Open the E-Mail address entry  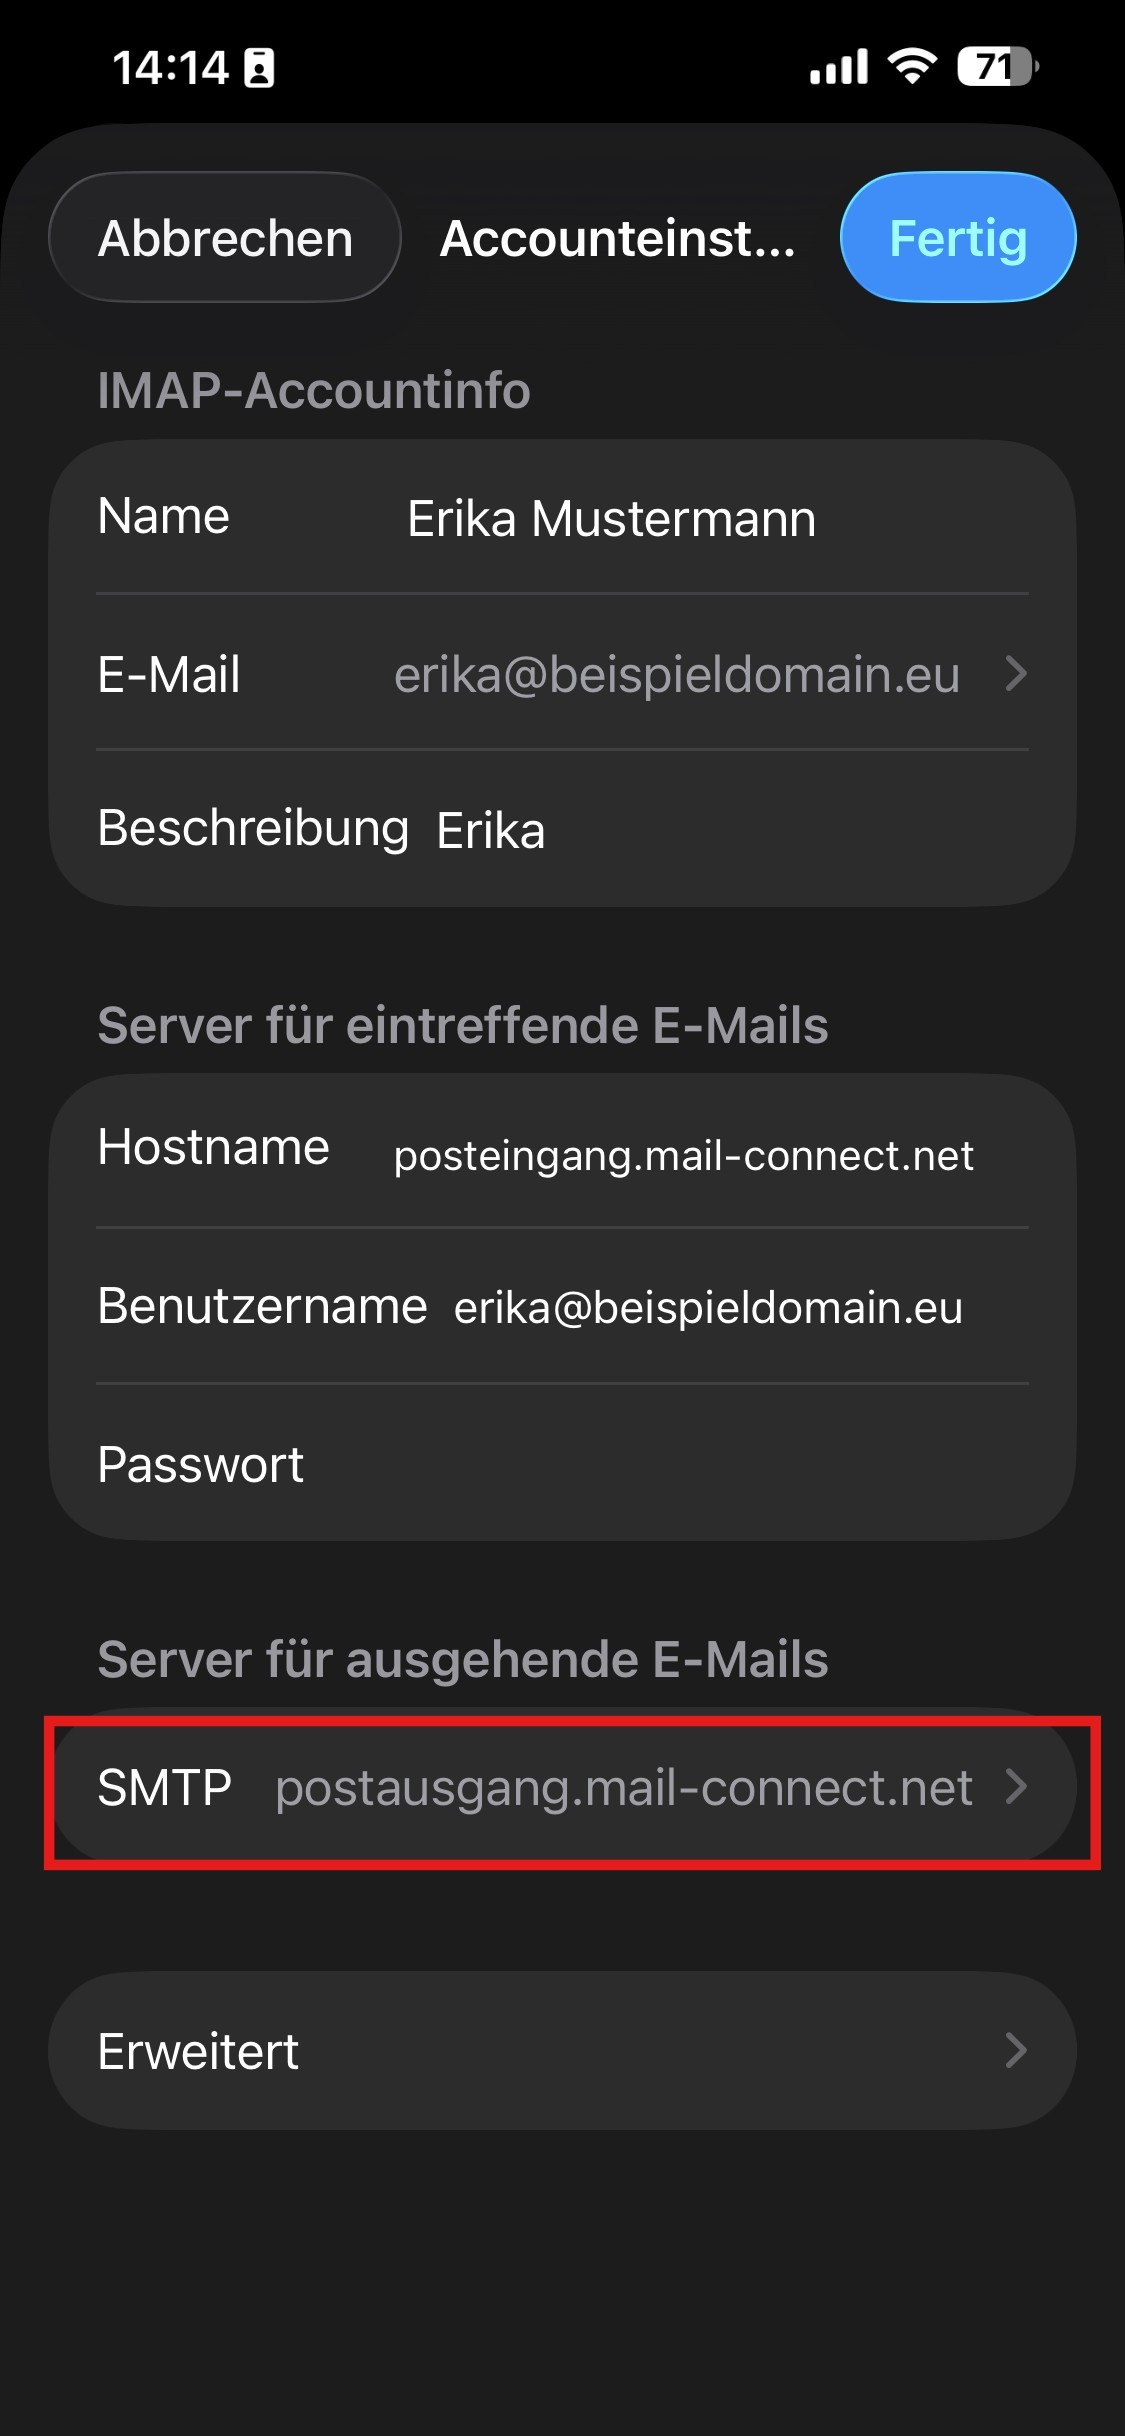pos(676,674)
